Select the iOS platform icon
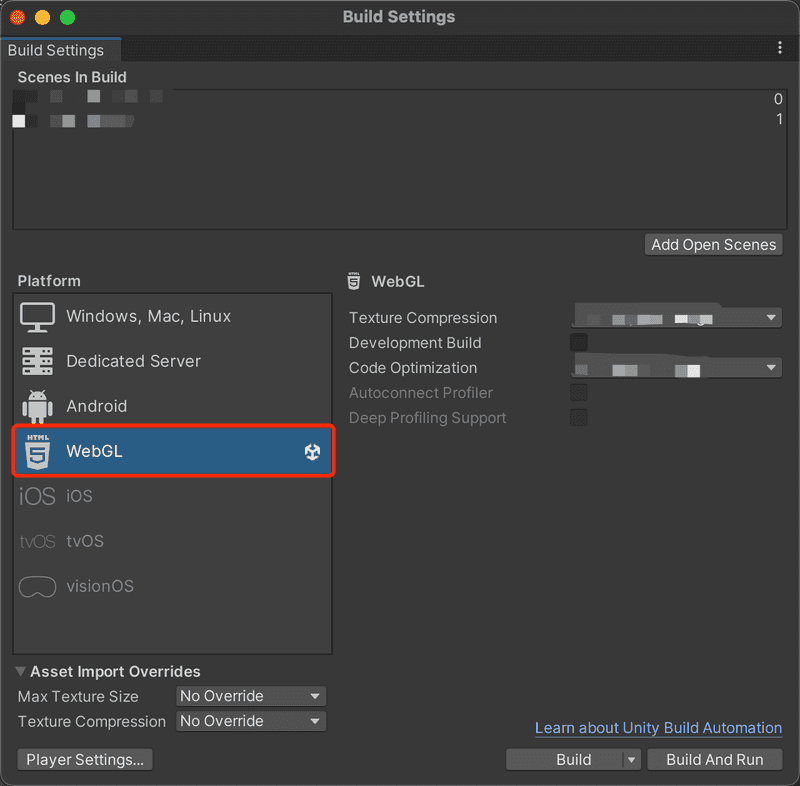This screenshot has height=786, width=800. 37,496
